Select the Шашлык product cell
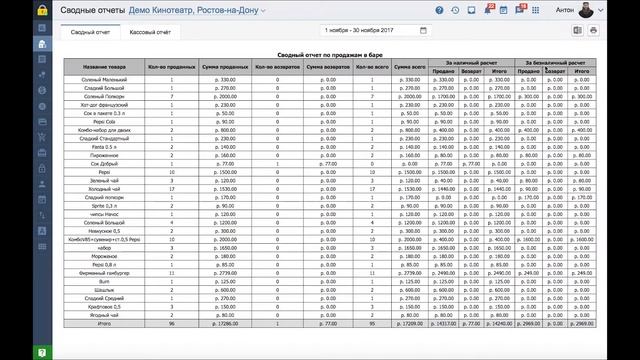The width and height of the screenshot is (640, 360). (x=104, y=290)
